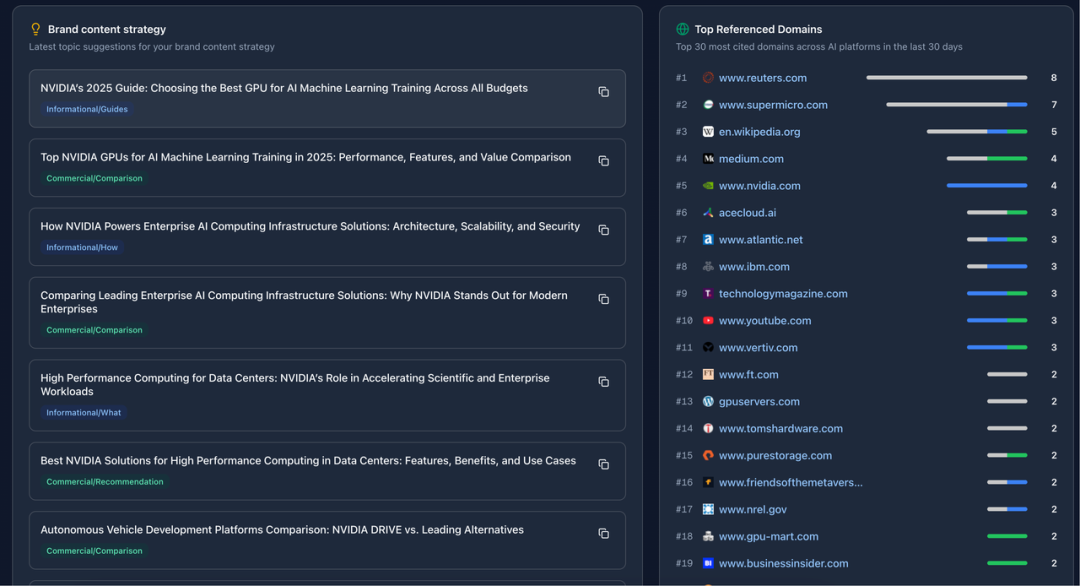Click the Vertiv favicon

(x=708, y=347)
